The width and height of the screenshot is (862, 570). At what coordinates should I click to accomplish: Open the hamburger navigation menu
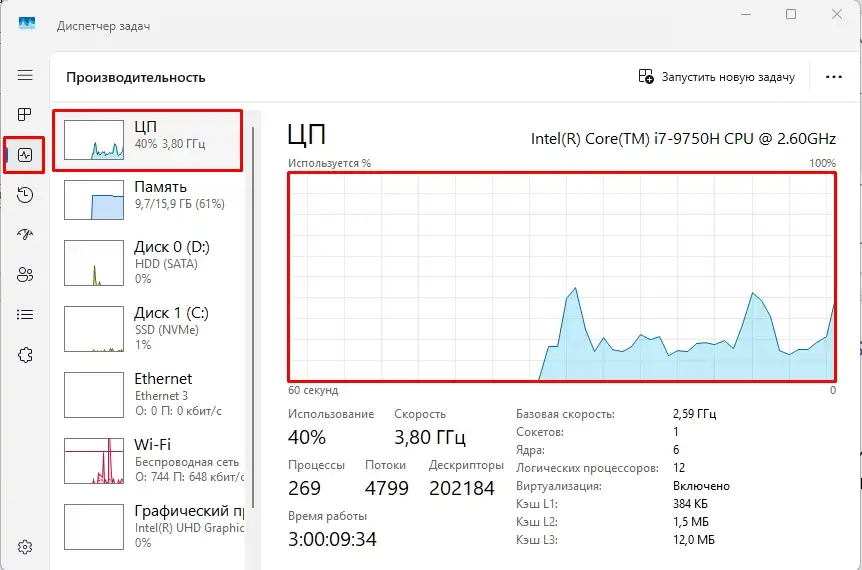[x=25, y=75]
